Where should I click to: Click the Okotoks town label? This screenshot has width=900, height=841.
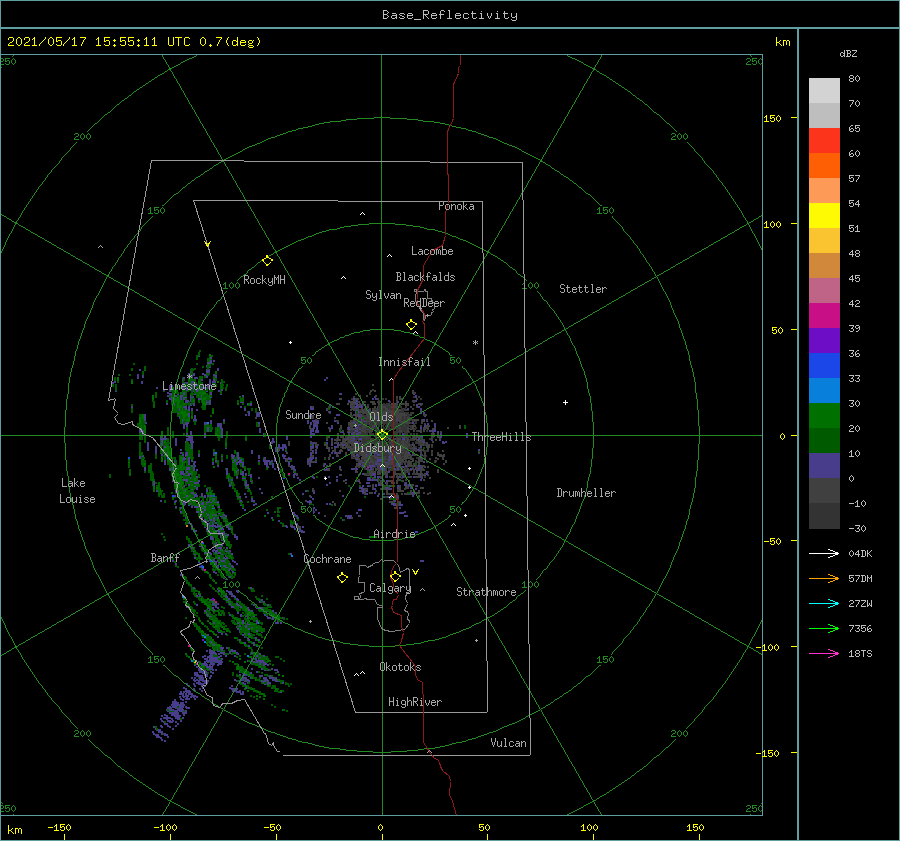[400, 667]
